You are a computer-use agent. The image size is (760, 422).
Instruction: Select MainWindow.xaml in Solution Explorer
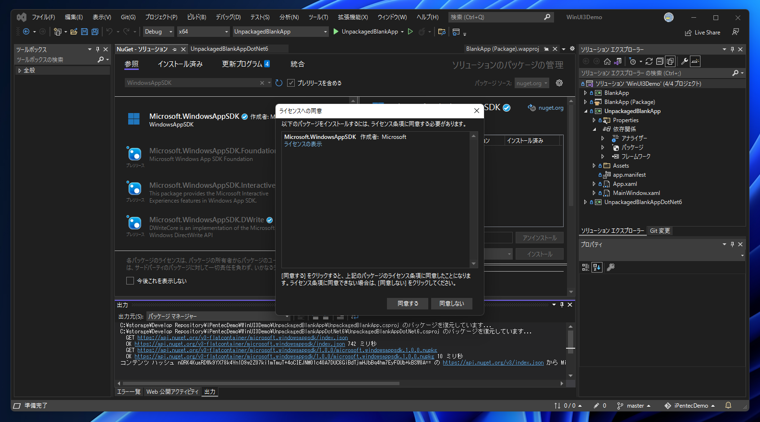tap(636, 193)
